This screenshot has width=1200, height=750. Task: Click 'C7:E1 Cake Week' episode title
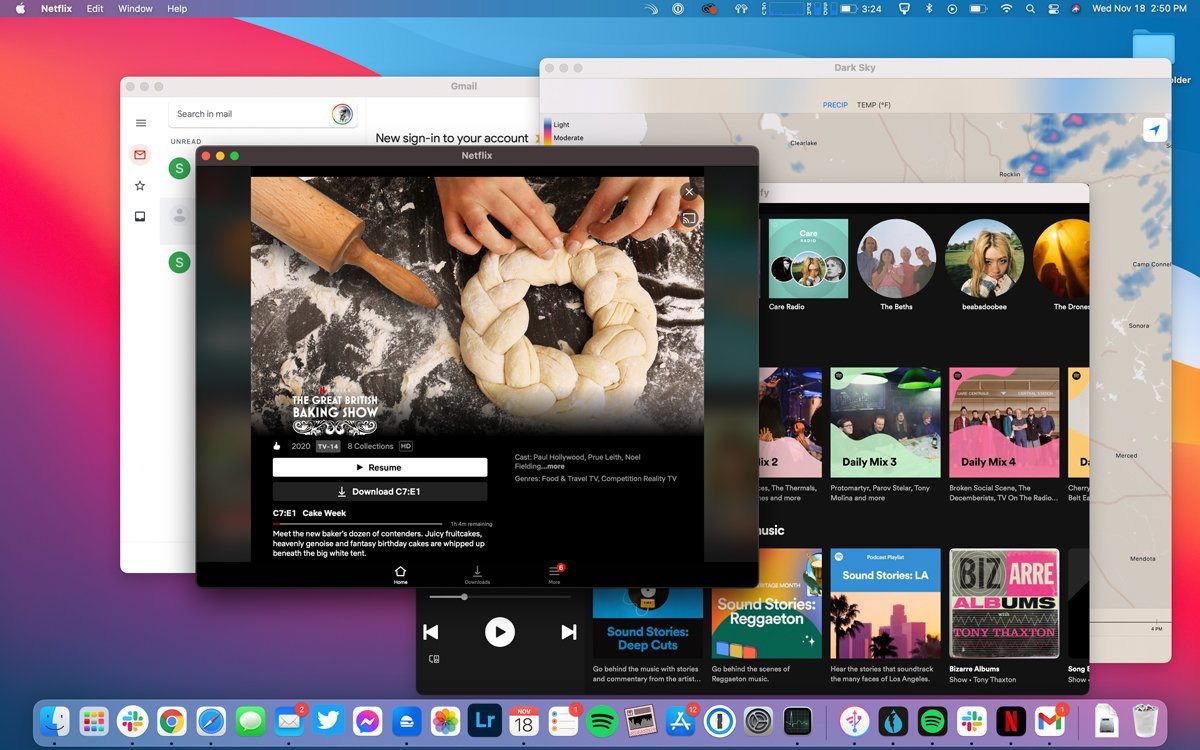coord(309,513)
